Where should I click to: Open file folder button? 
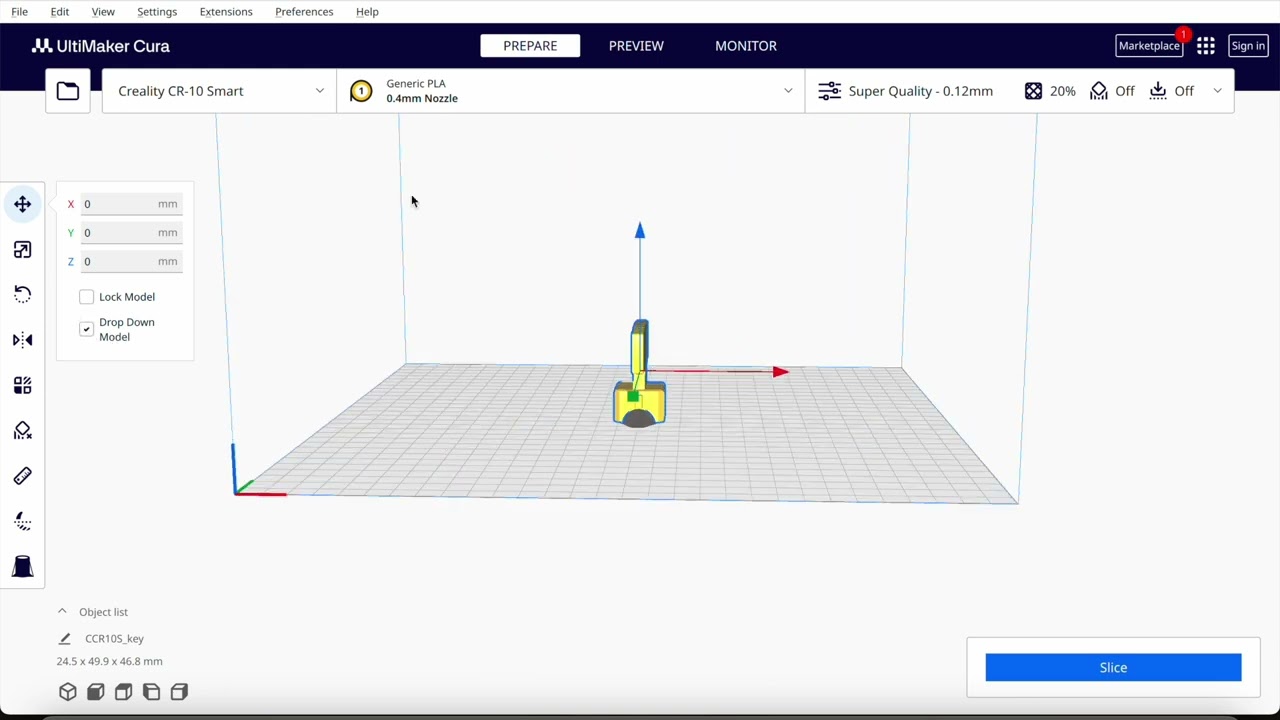[68, 91]
